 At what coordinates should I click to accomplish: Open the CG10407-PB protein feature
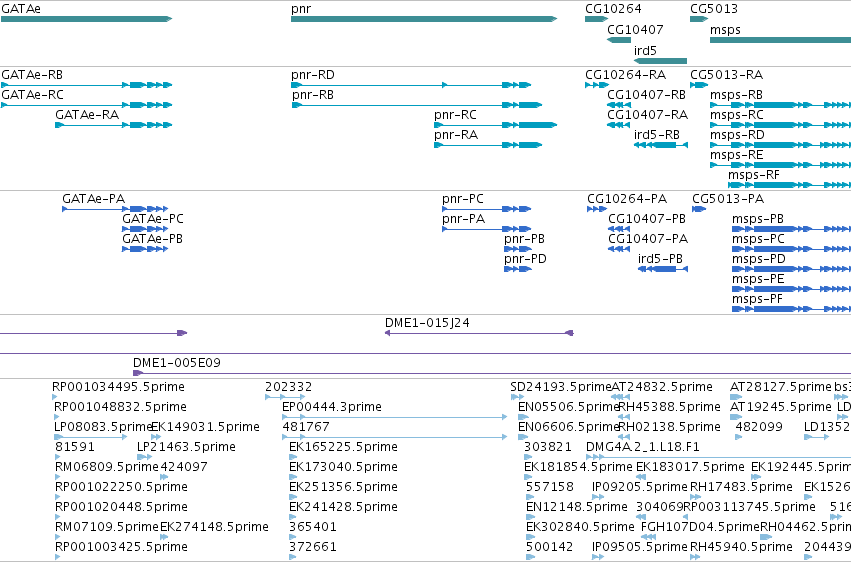[619, 229]
